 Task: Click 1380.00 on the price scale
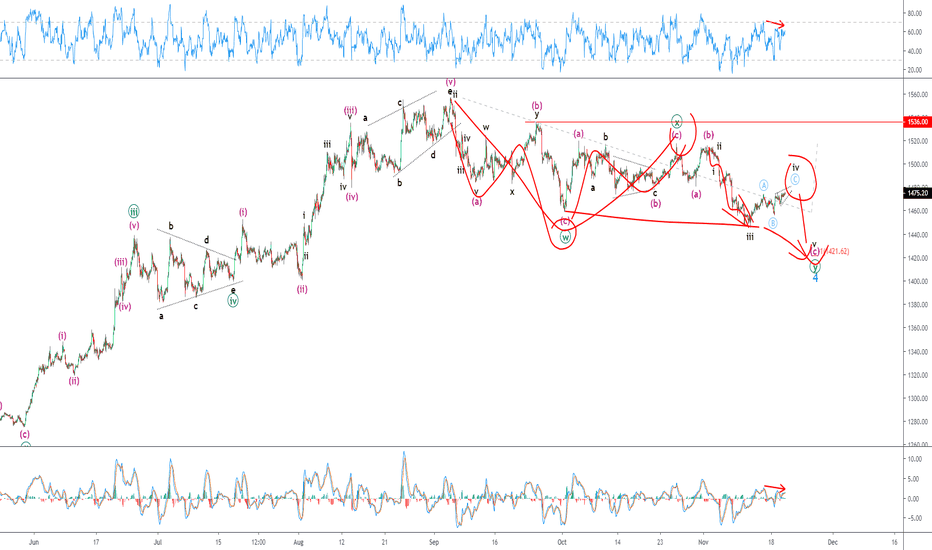(918, 304)
